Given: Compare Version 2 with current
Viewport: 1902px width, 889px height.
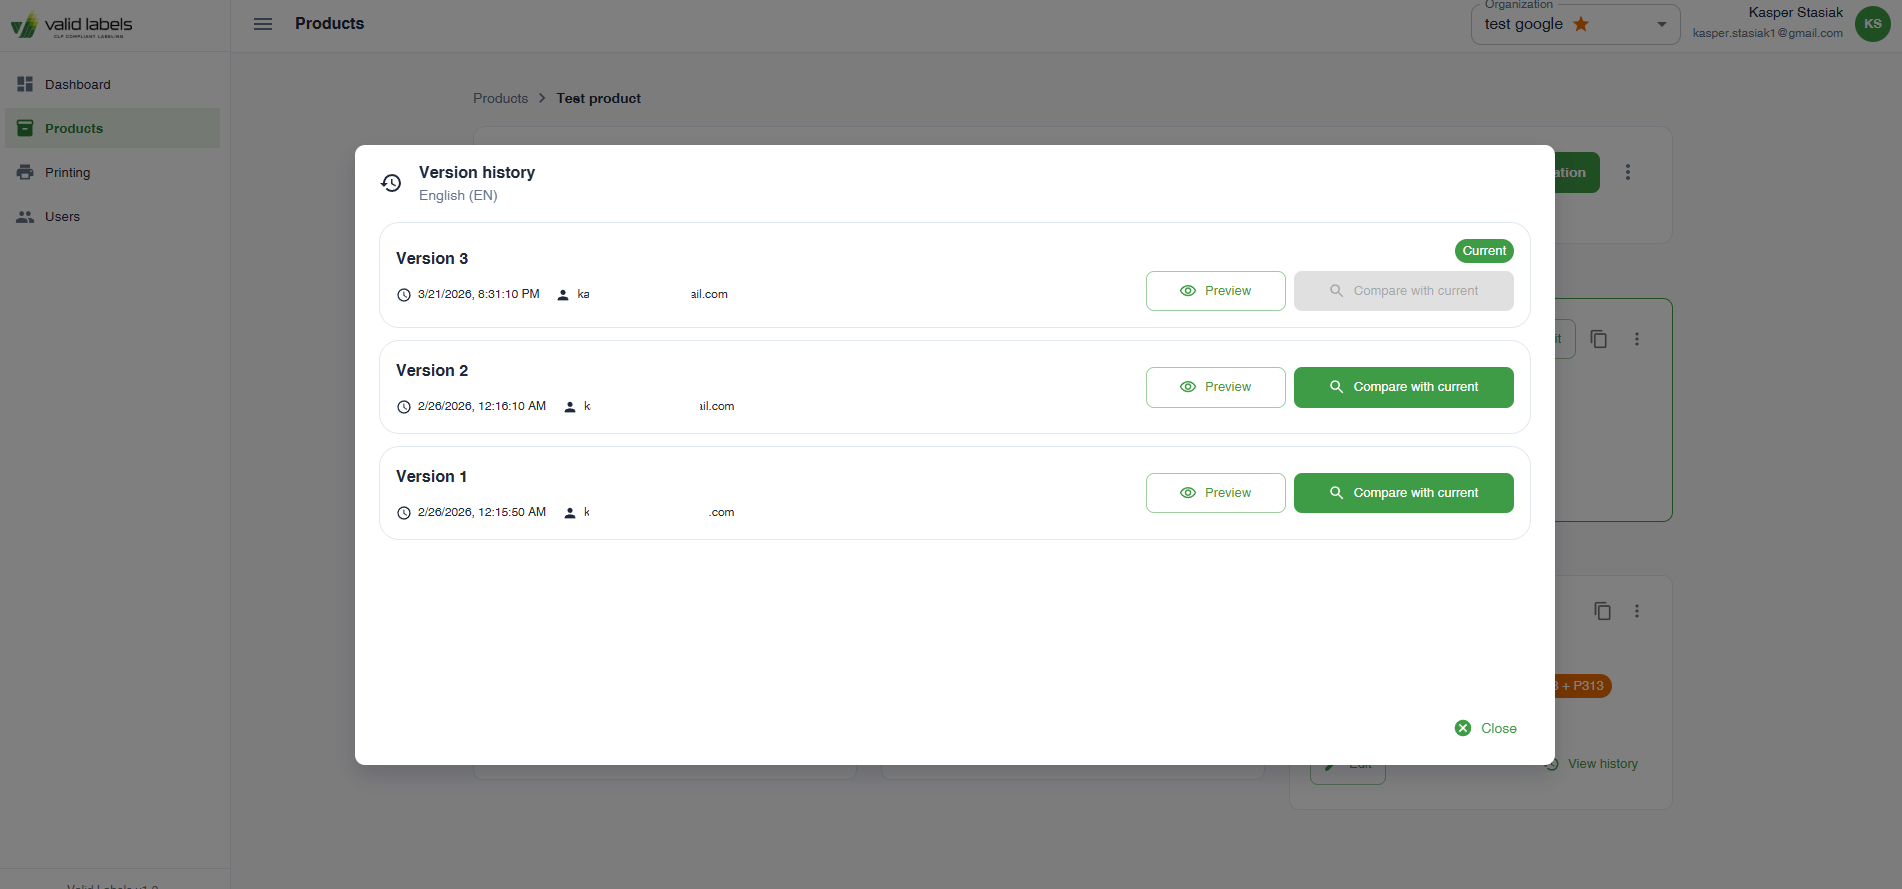Looking at the screenshot, I should 1403,387.
